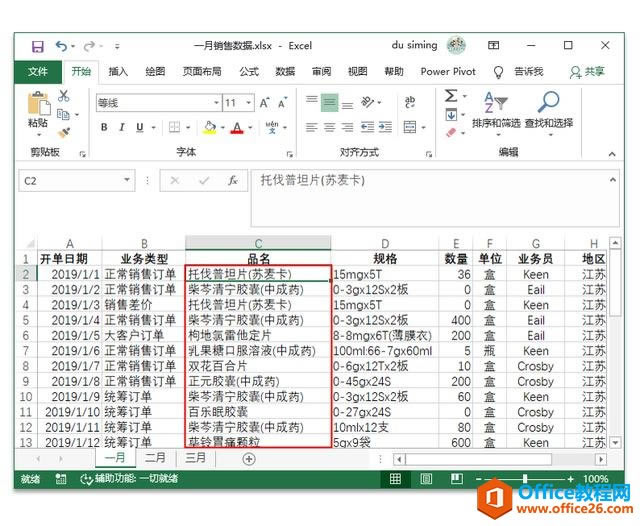Expand the borders dropdown arrow
This screenshot has width=640, height=526.
point(188,128)
